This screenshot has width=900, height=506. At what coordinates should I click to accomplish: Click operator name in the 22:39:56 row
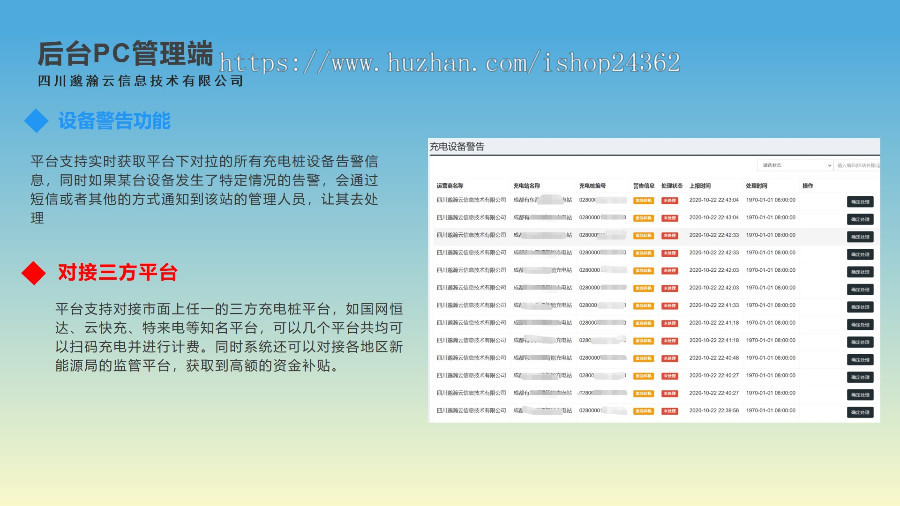pos(471,411)
